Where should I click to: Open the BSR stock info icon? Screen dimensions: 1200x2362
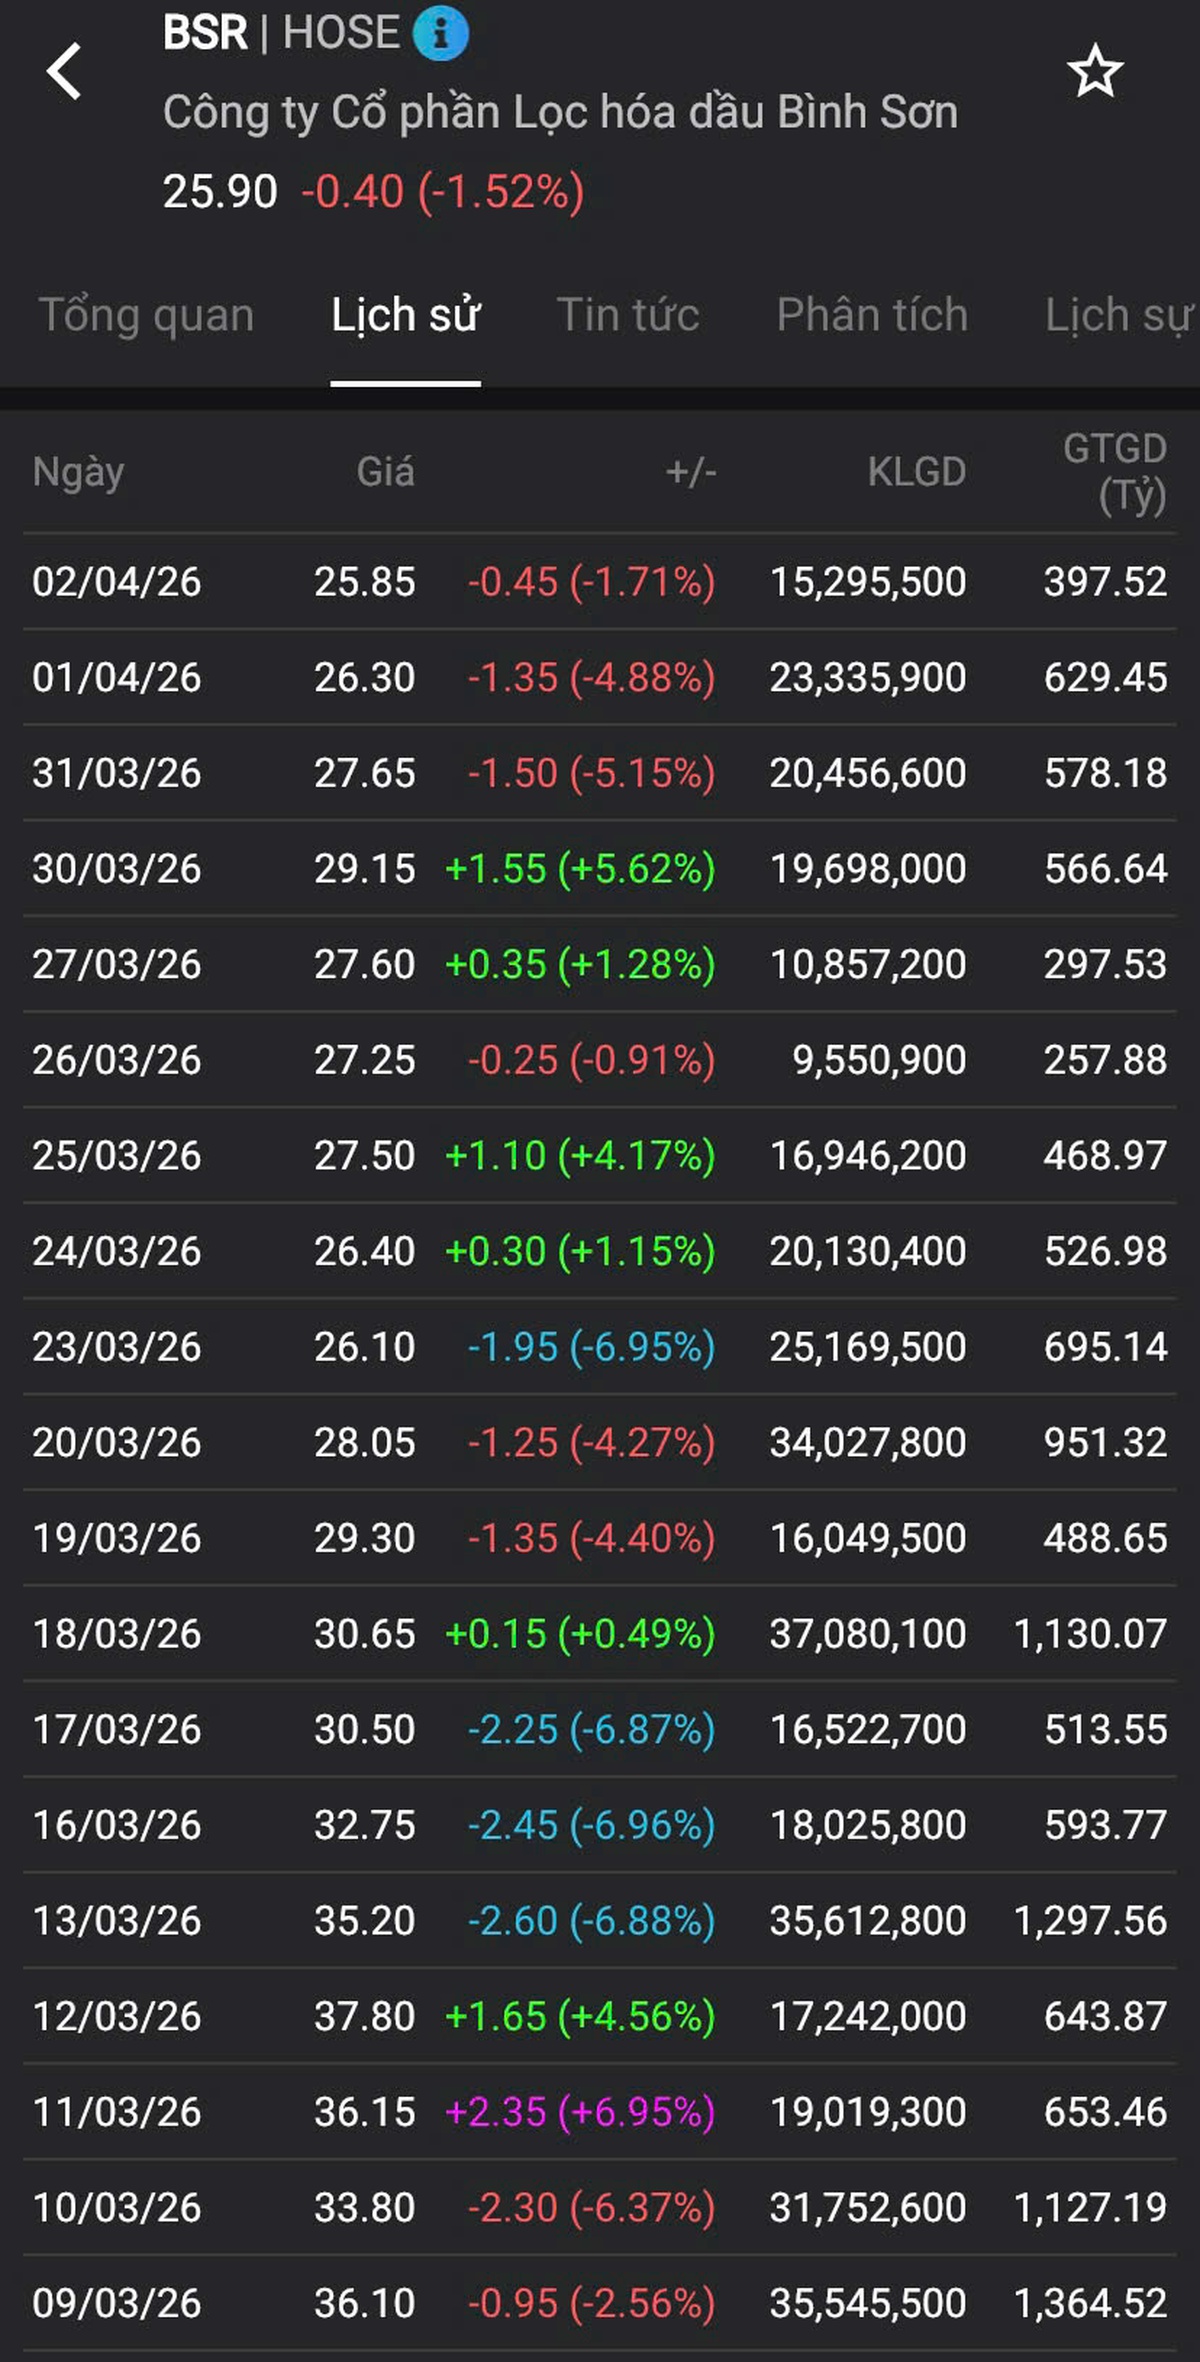pos(440,33)
